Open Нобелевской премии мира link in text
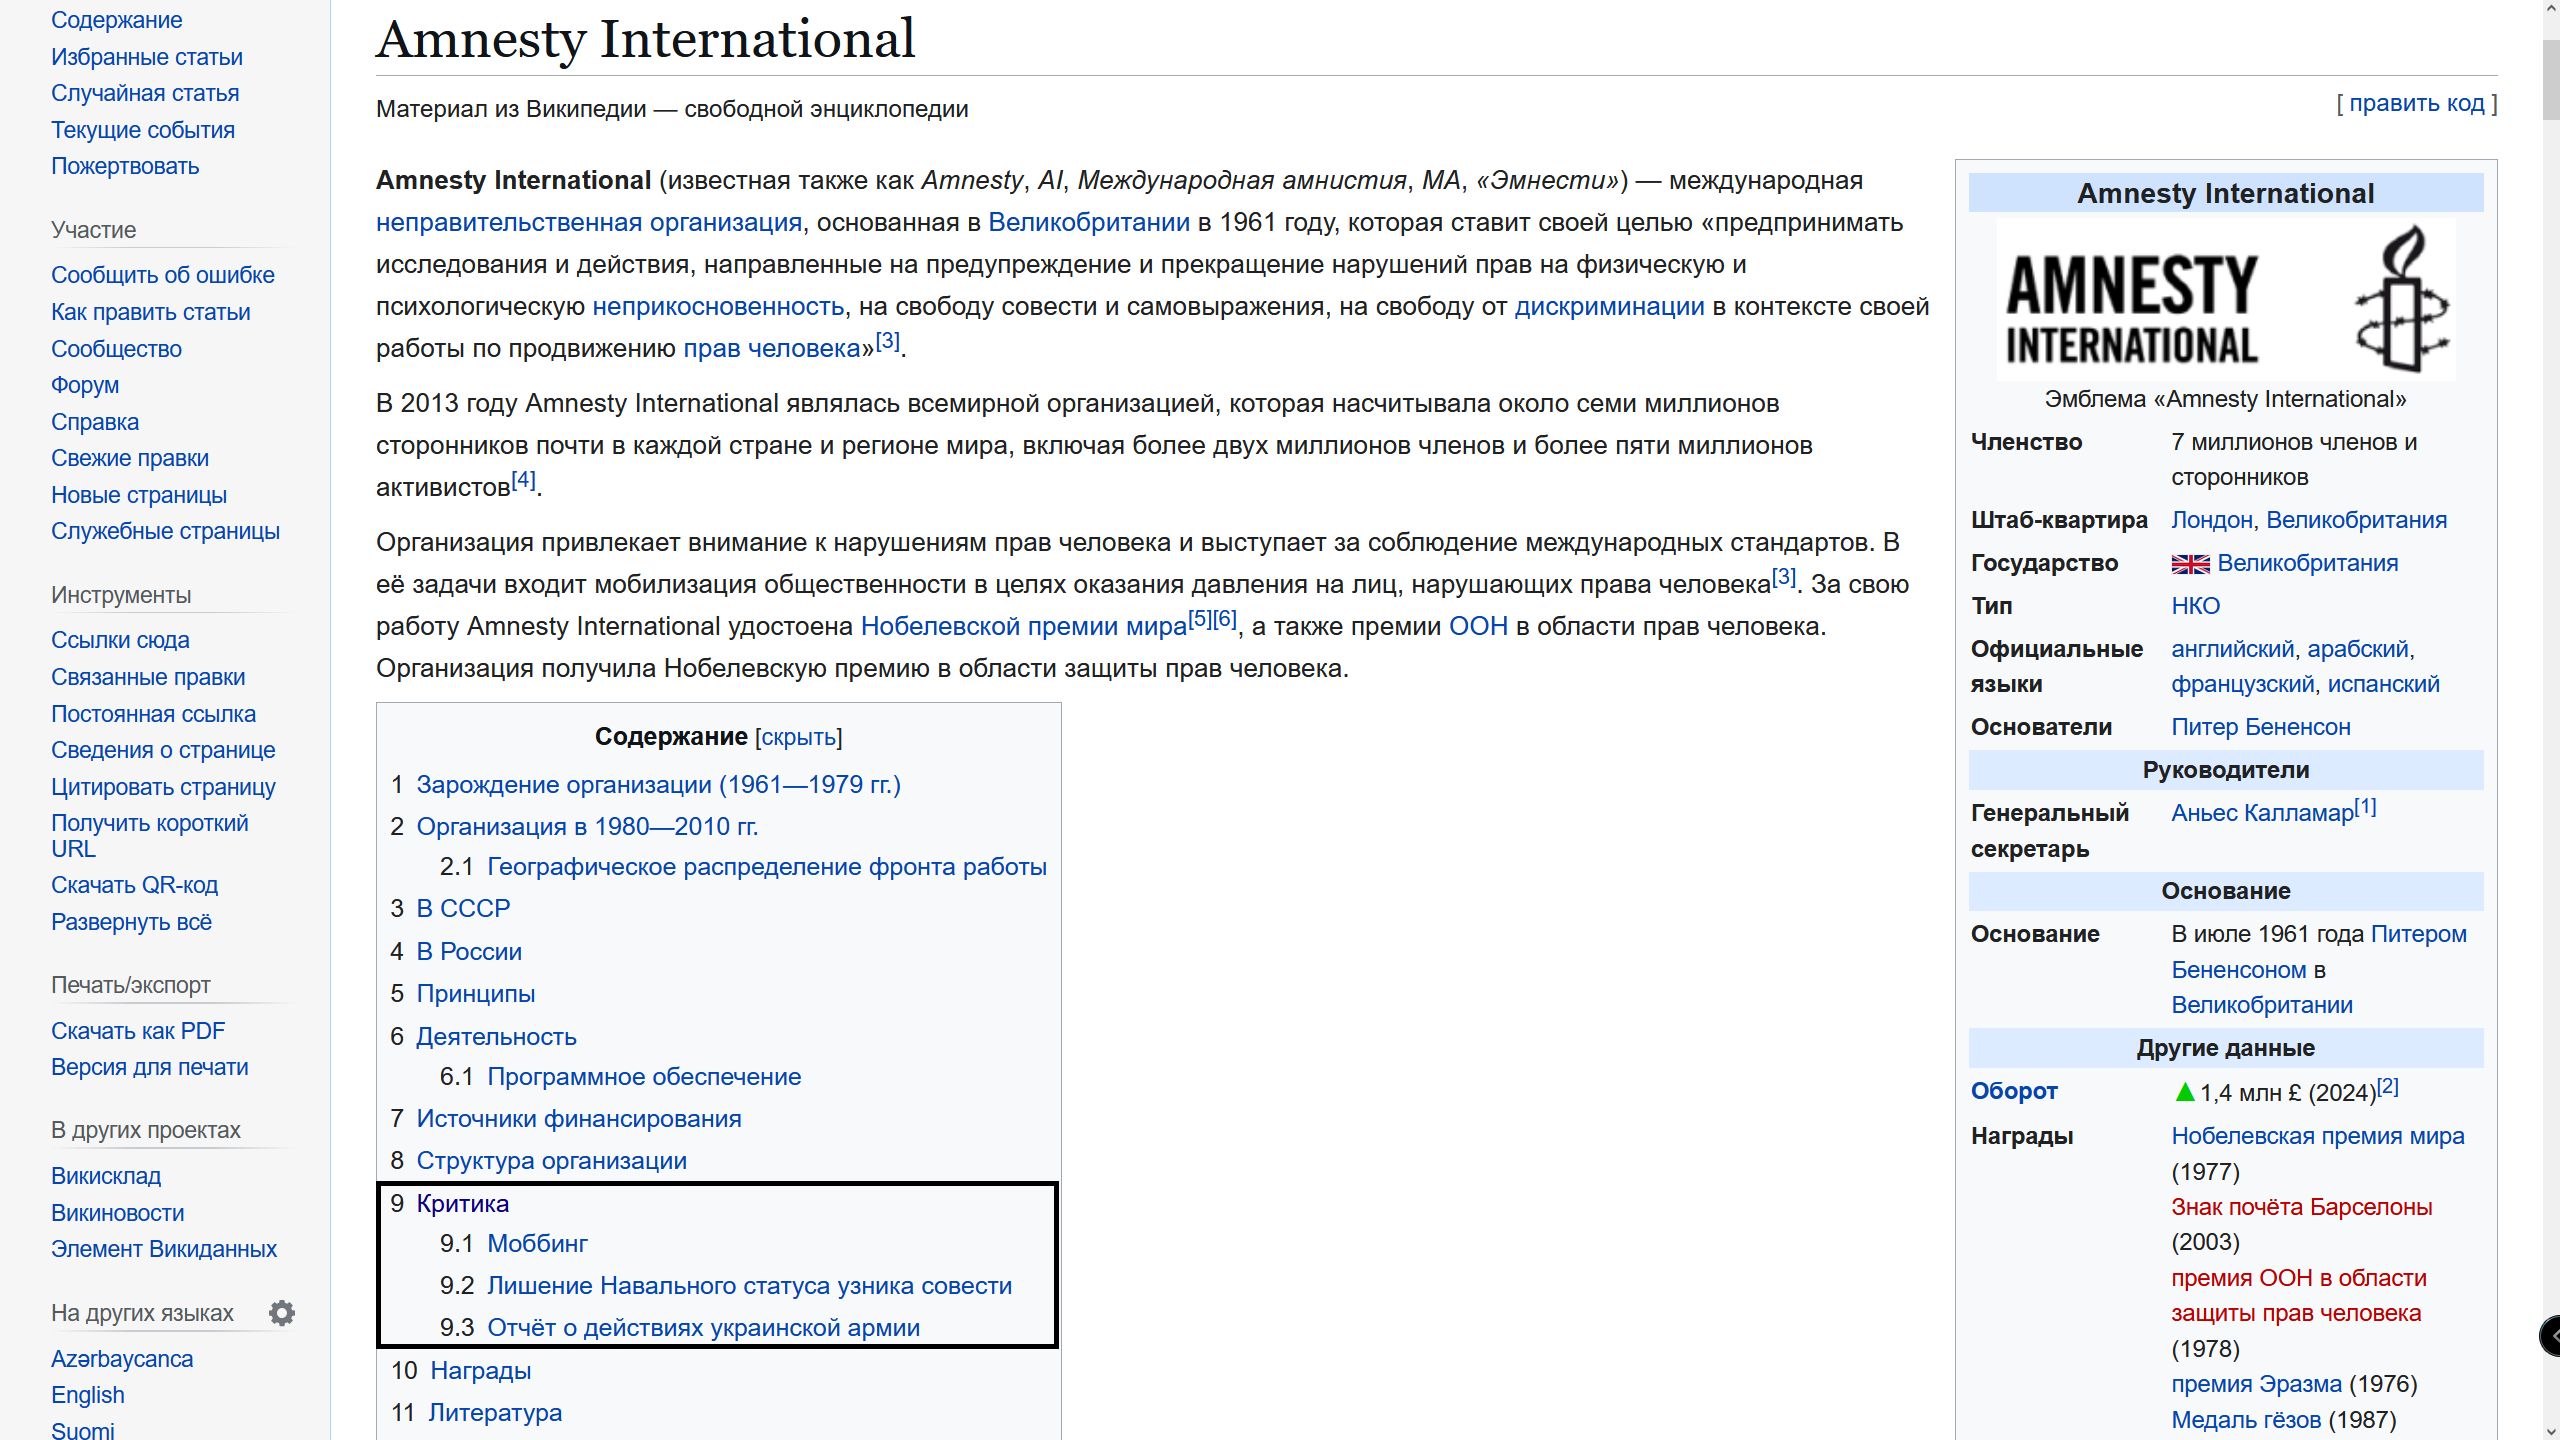This screenshot has width=2560, height=1440. (1023, 627)
